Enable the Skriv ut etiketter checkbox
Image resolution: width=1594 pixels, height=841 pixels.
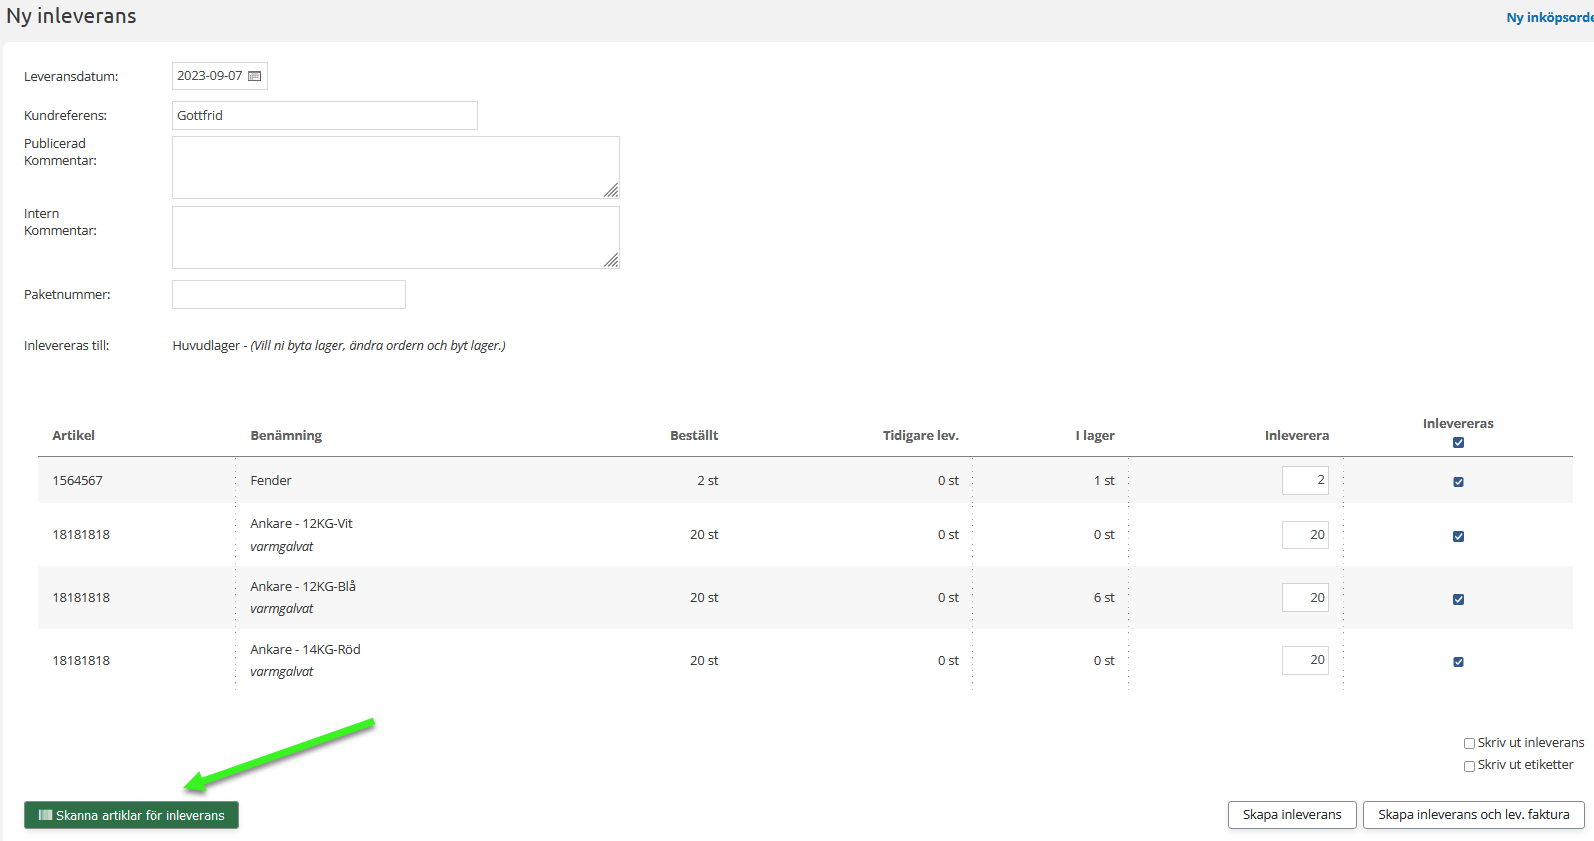tap(1469, 766)
